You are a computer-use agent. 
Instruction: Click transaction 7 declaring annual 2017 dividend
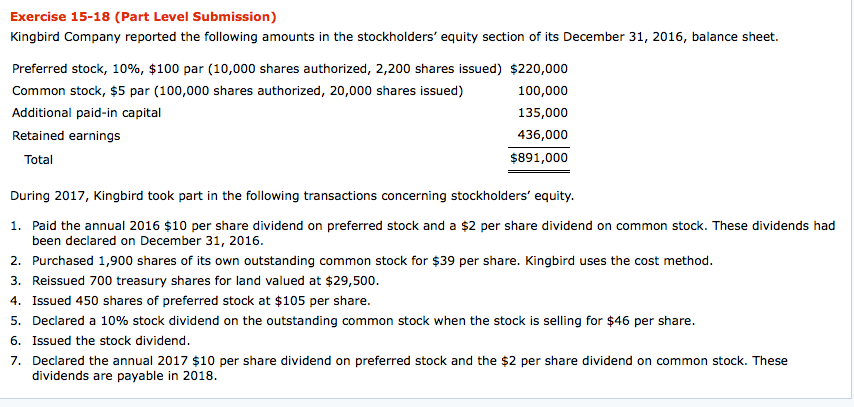tap(409, 368)
